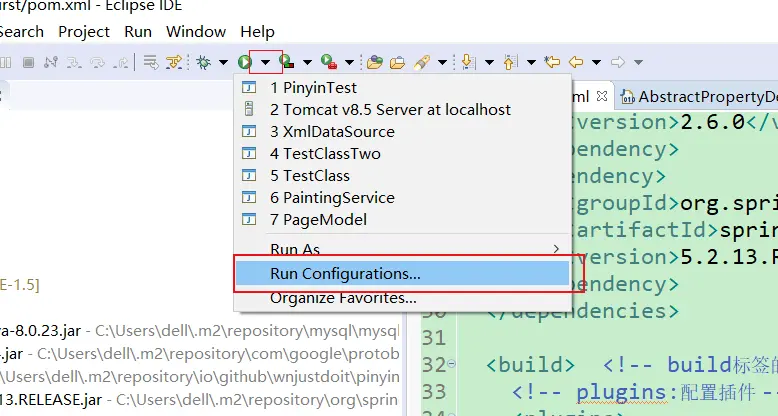Click the External Tools run icon

[x=328, y=62]
